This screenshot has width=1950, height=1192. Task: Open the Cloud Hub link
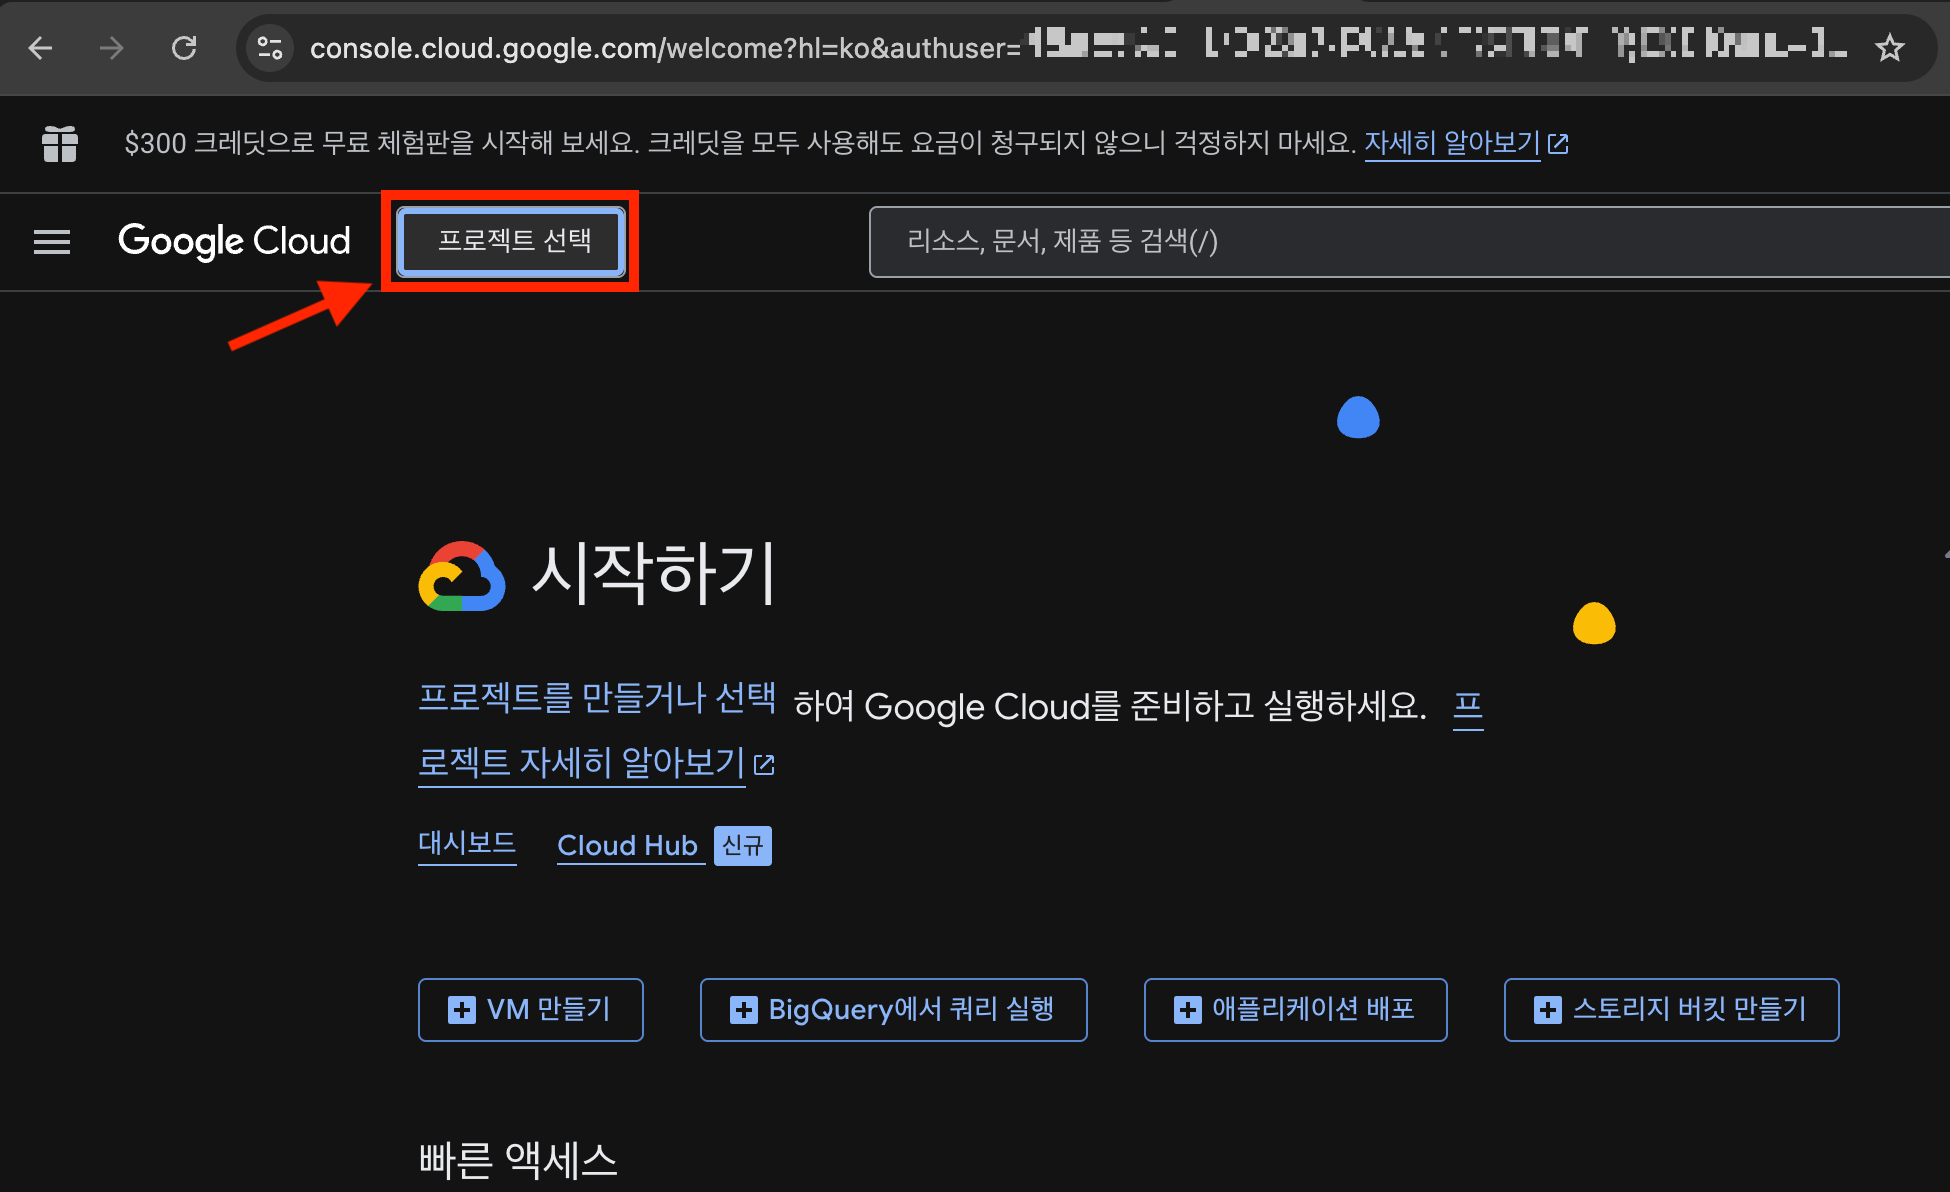click(628, 846)
